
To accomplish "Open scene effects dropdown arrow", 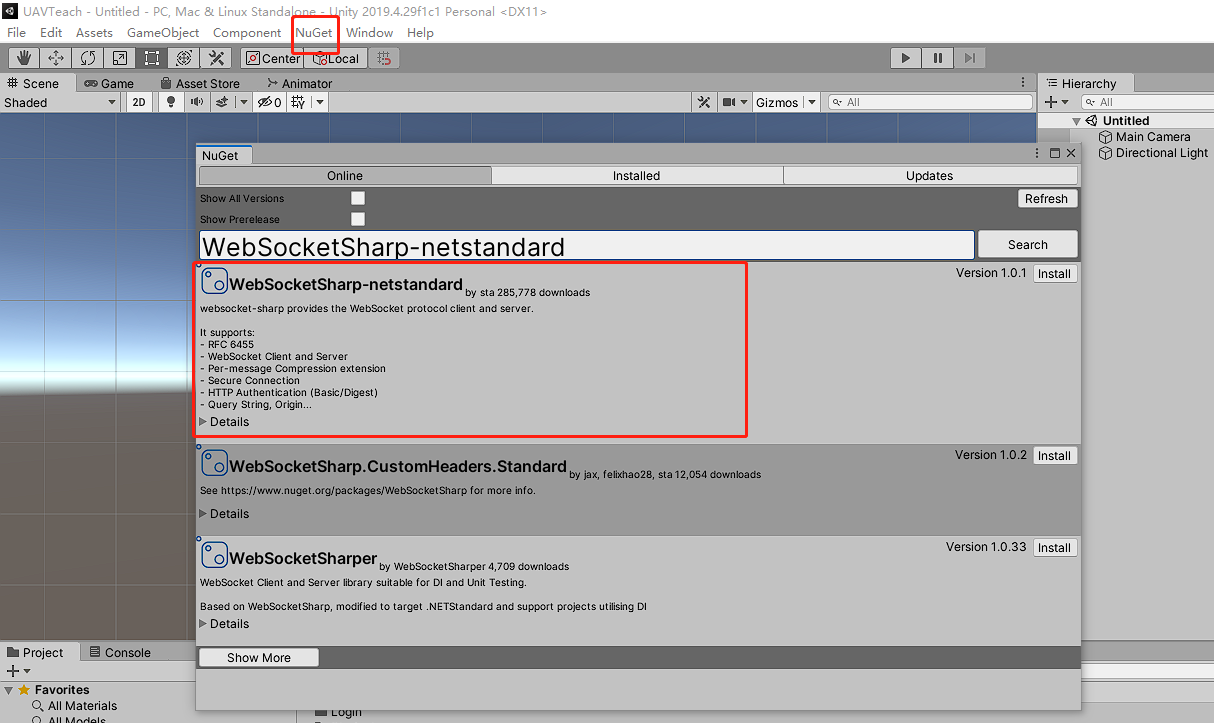I will pyautogui.click(x=244, y=102).
